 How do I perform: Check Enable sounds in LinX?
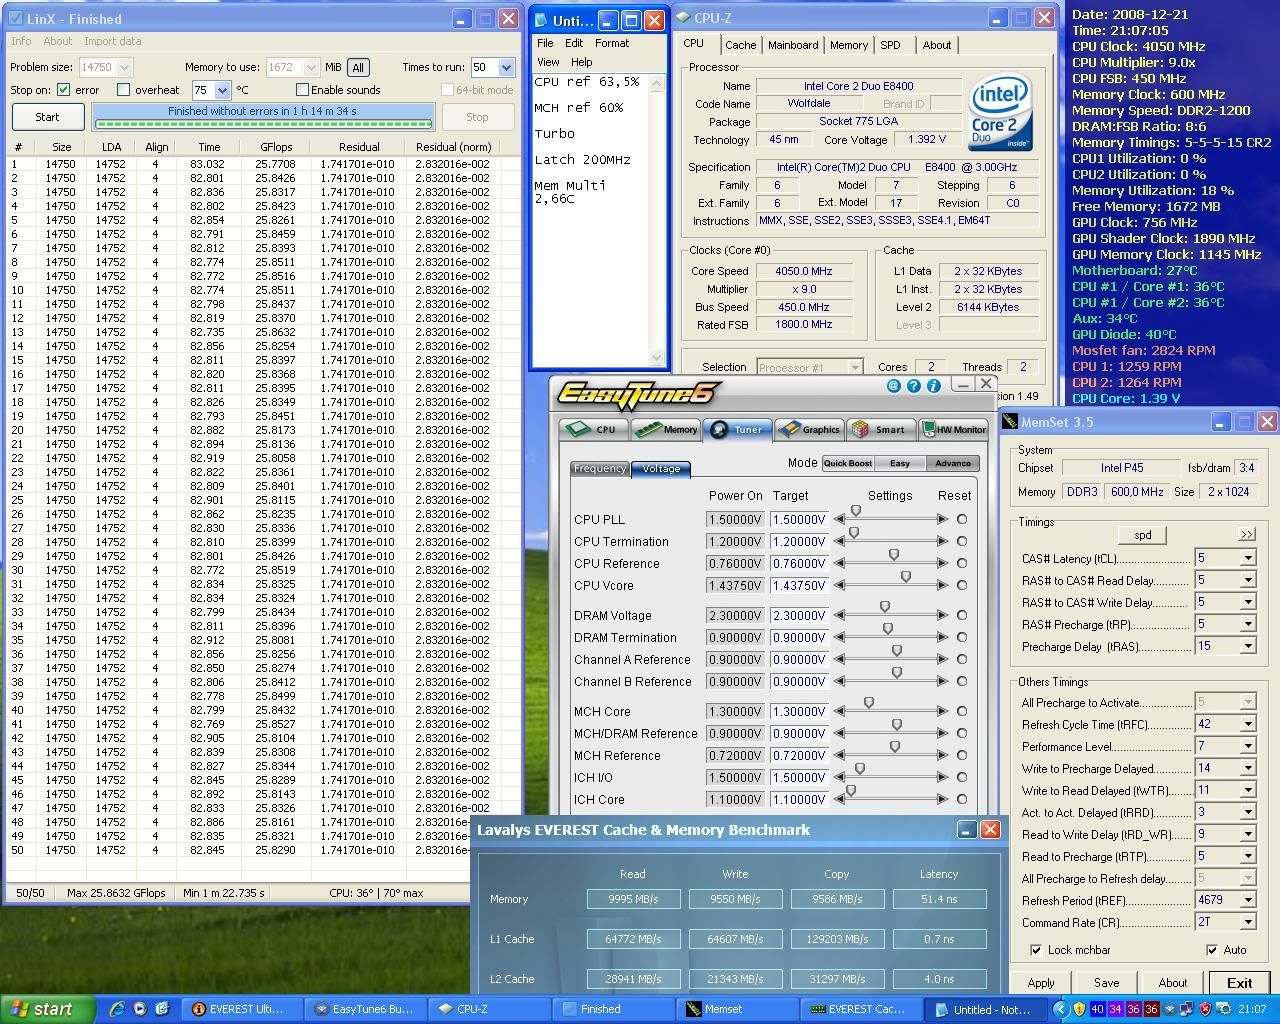pyautogui.click(x=302, y=90)
